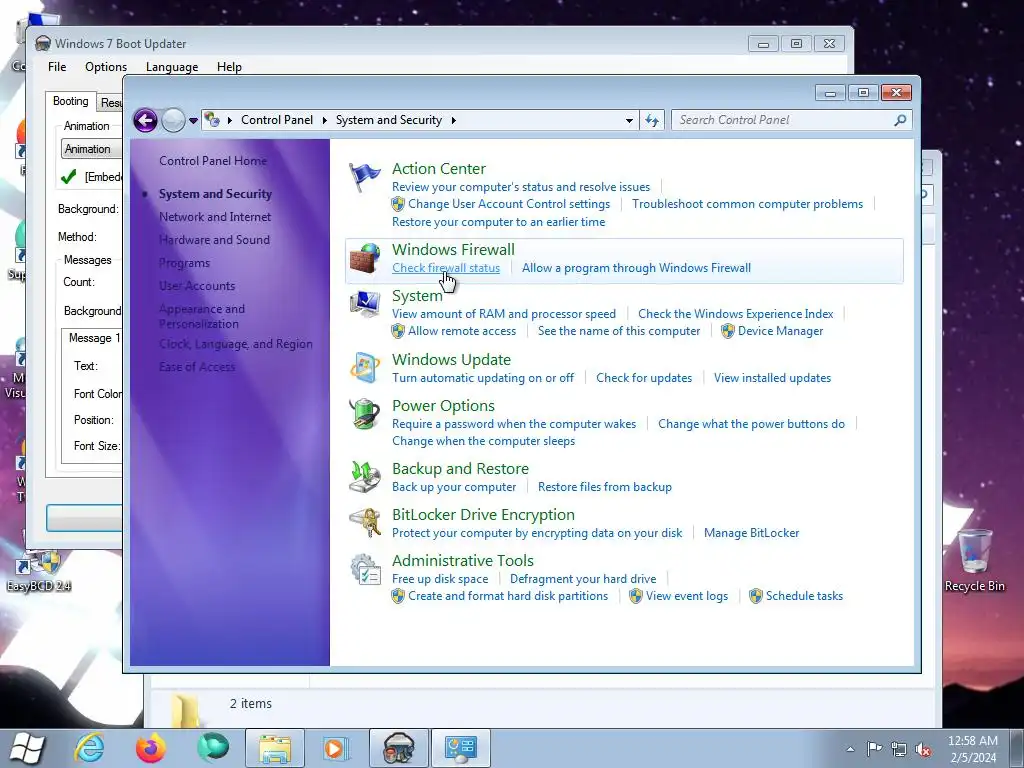The width and height of the screenshot is (1024, 768).
Task: Click Change User Account Control settings
Action: 509,204
